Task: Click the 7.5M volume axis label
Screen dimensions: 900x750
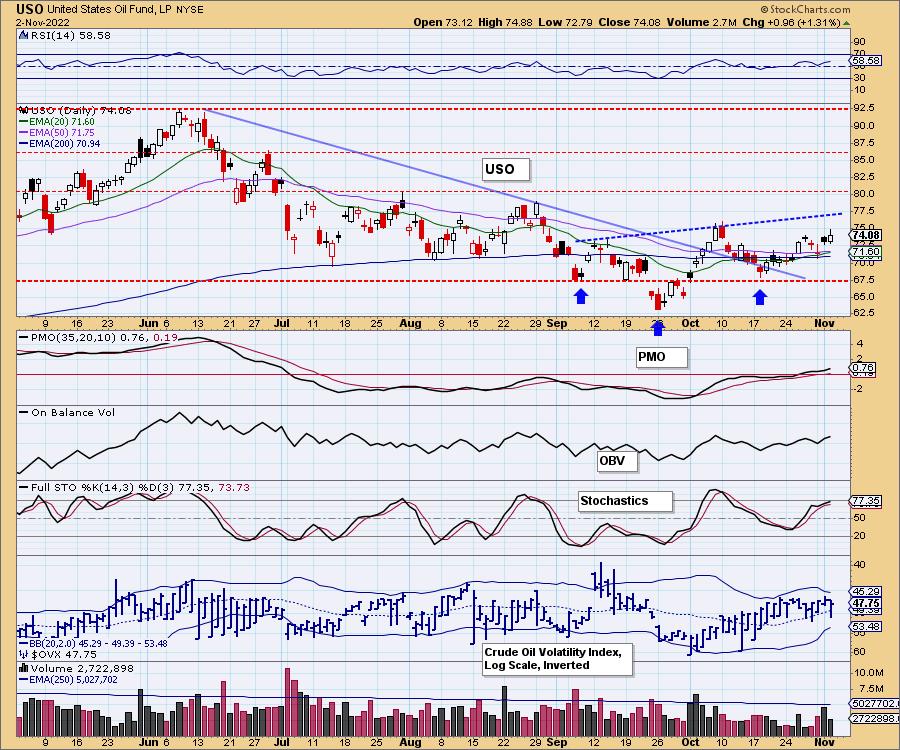Action: (871, 688)
